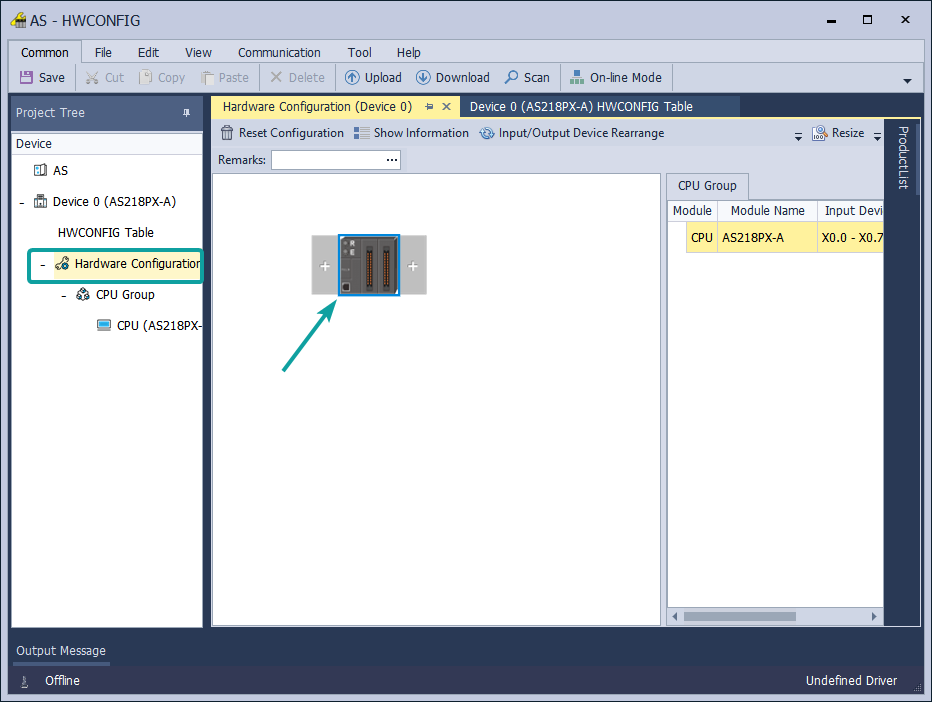Toggle the Project Tree pin
The width and height of the screenshot is (932, 702).
pyautogui.click(x=186, y=113)
